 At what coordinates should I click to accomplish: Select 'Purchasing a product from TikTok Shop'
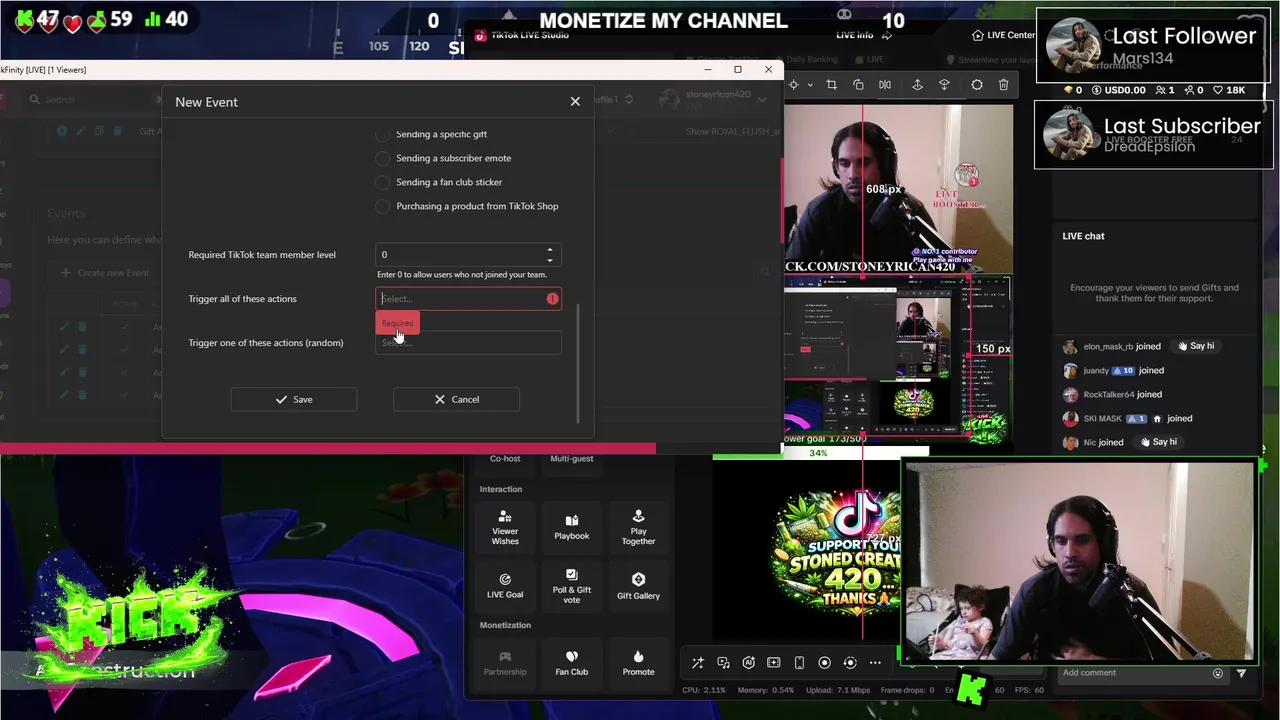[x=382, y=206]
